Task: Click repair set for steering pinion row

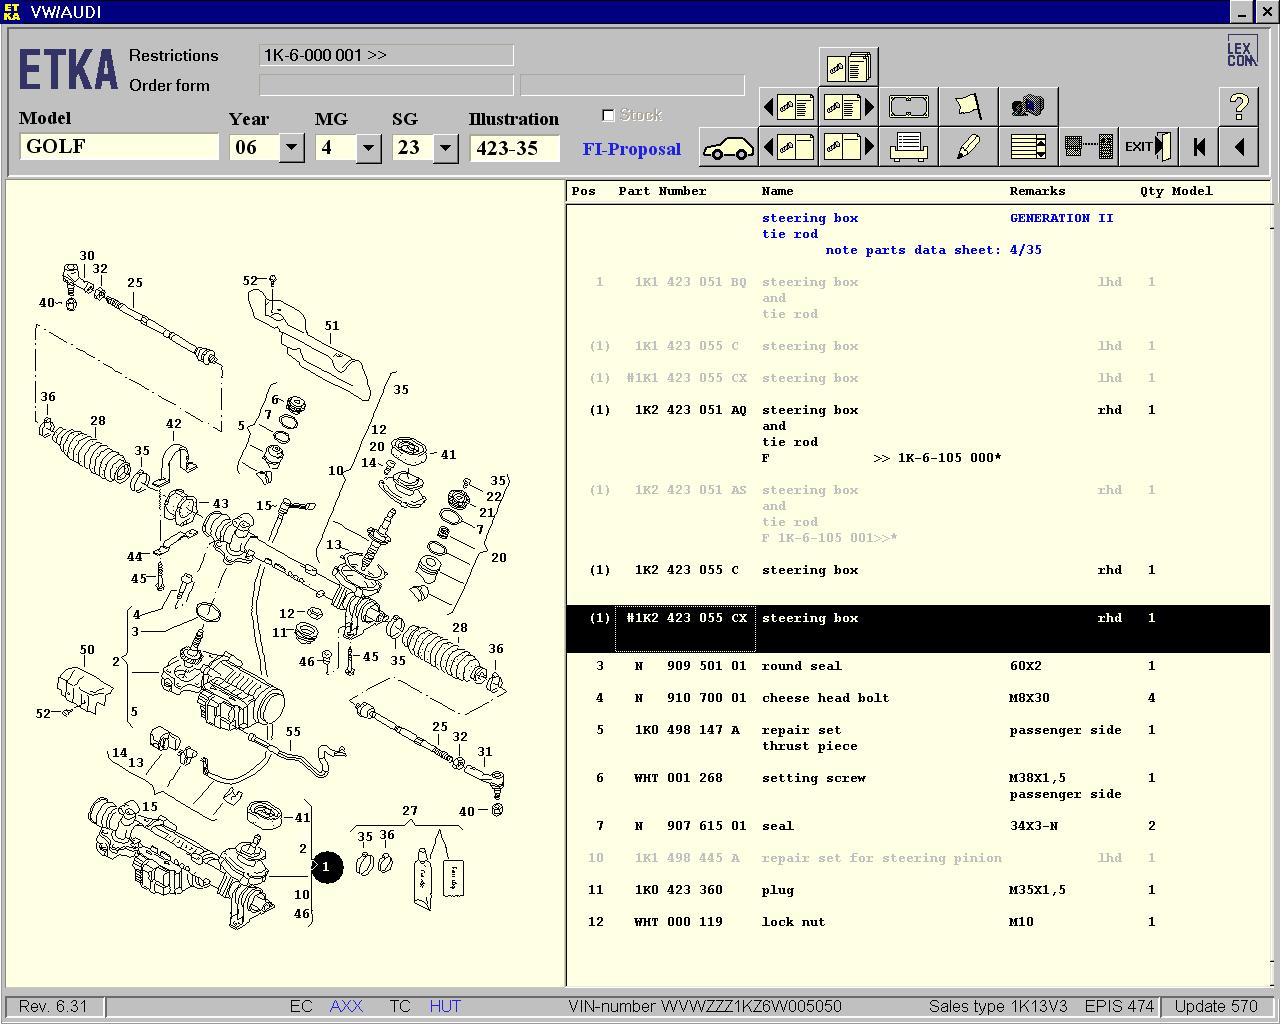Action: pyautogui.click(x=918, y=858)
